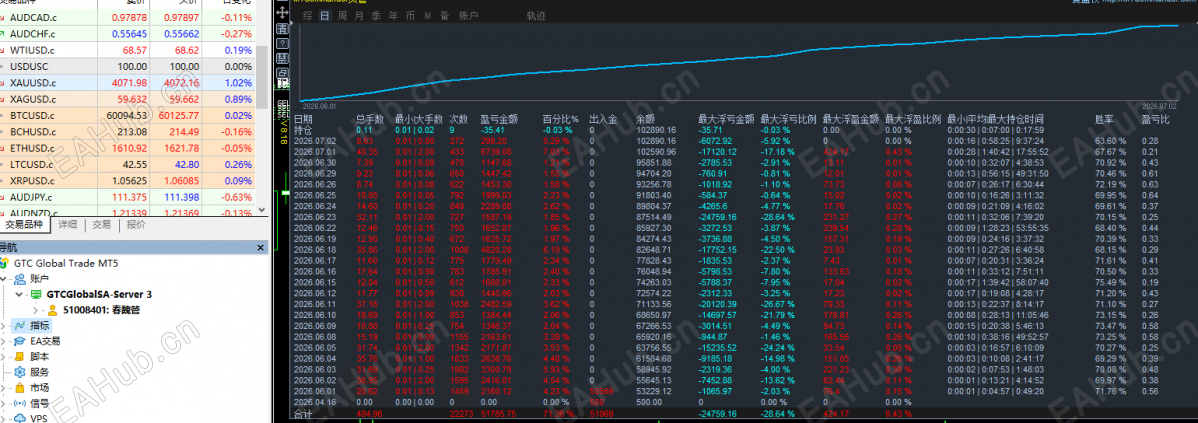Collapse the GTCGlobalSA-Server 3 node
Screen dimensions: 1198x423
pyautogui.click(x=19, y=295)
